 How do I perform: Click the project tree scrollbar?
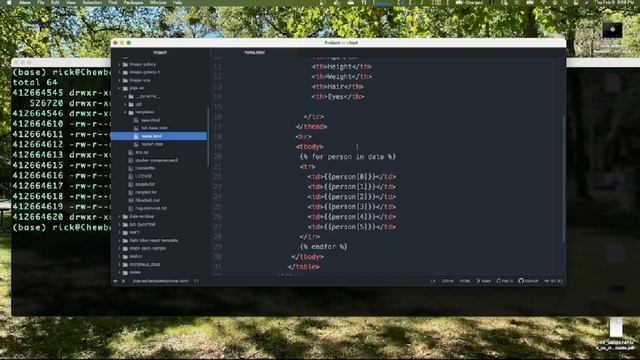tap(208, 137)
